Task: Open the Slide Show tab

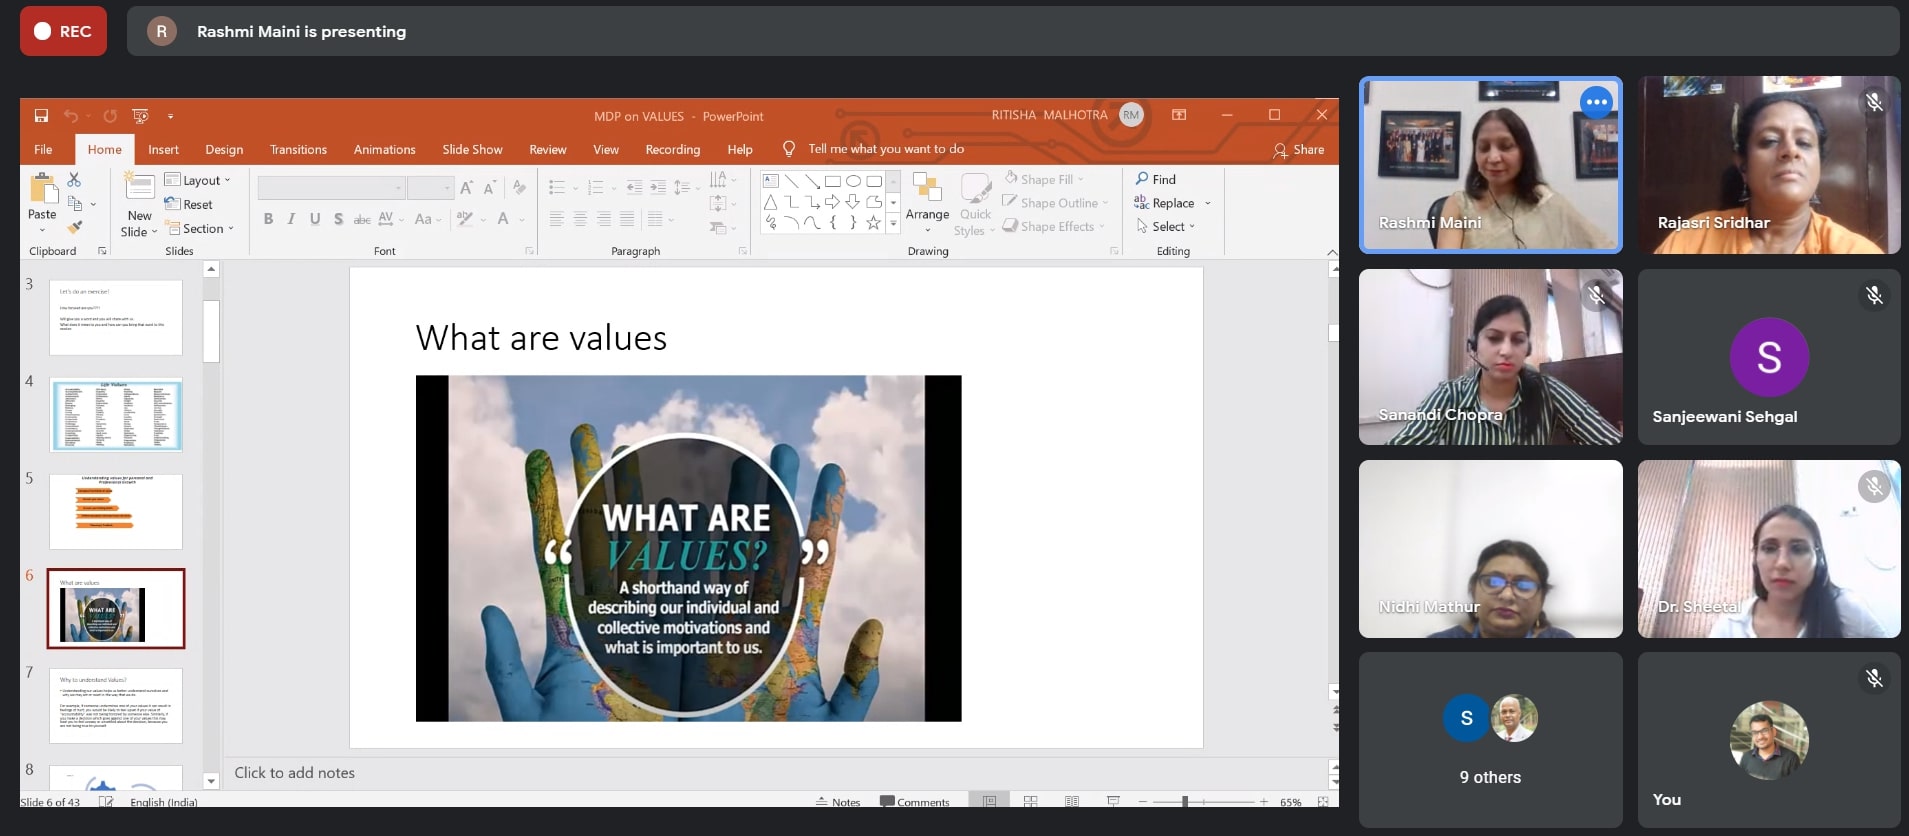Action: point(472,149)
